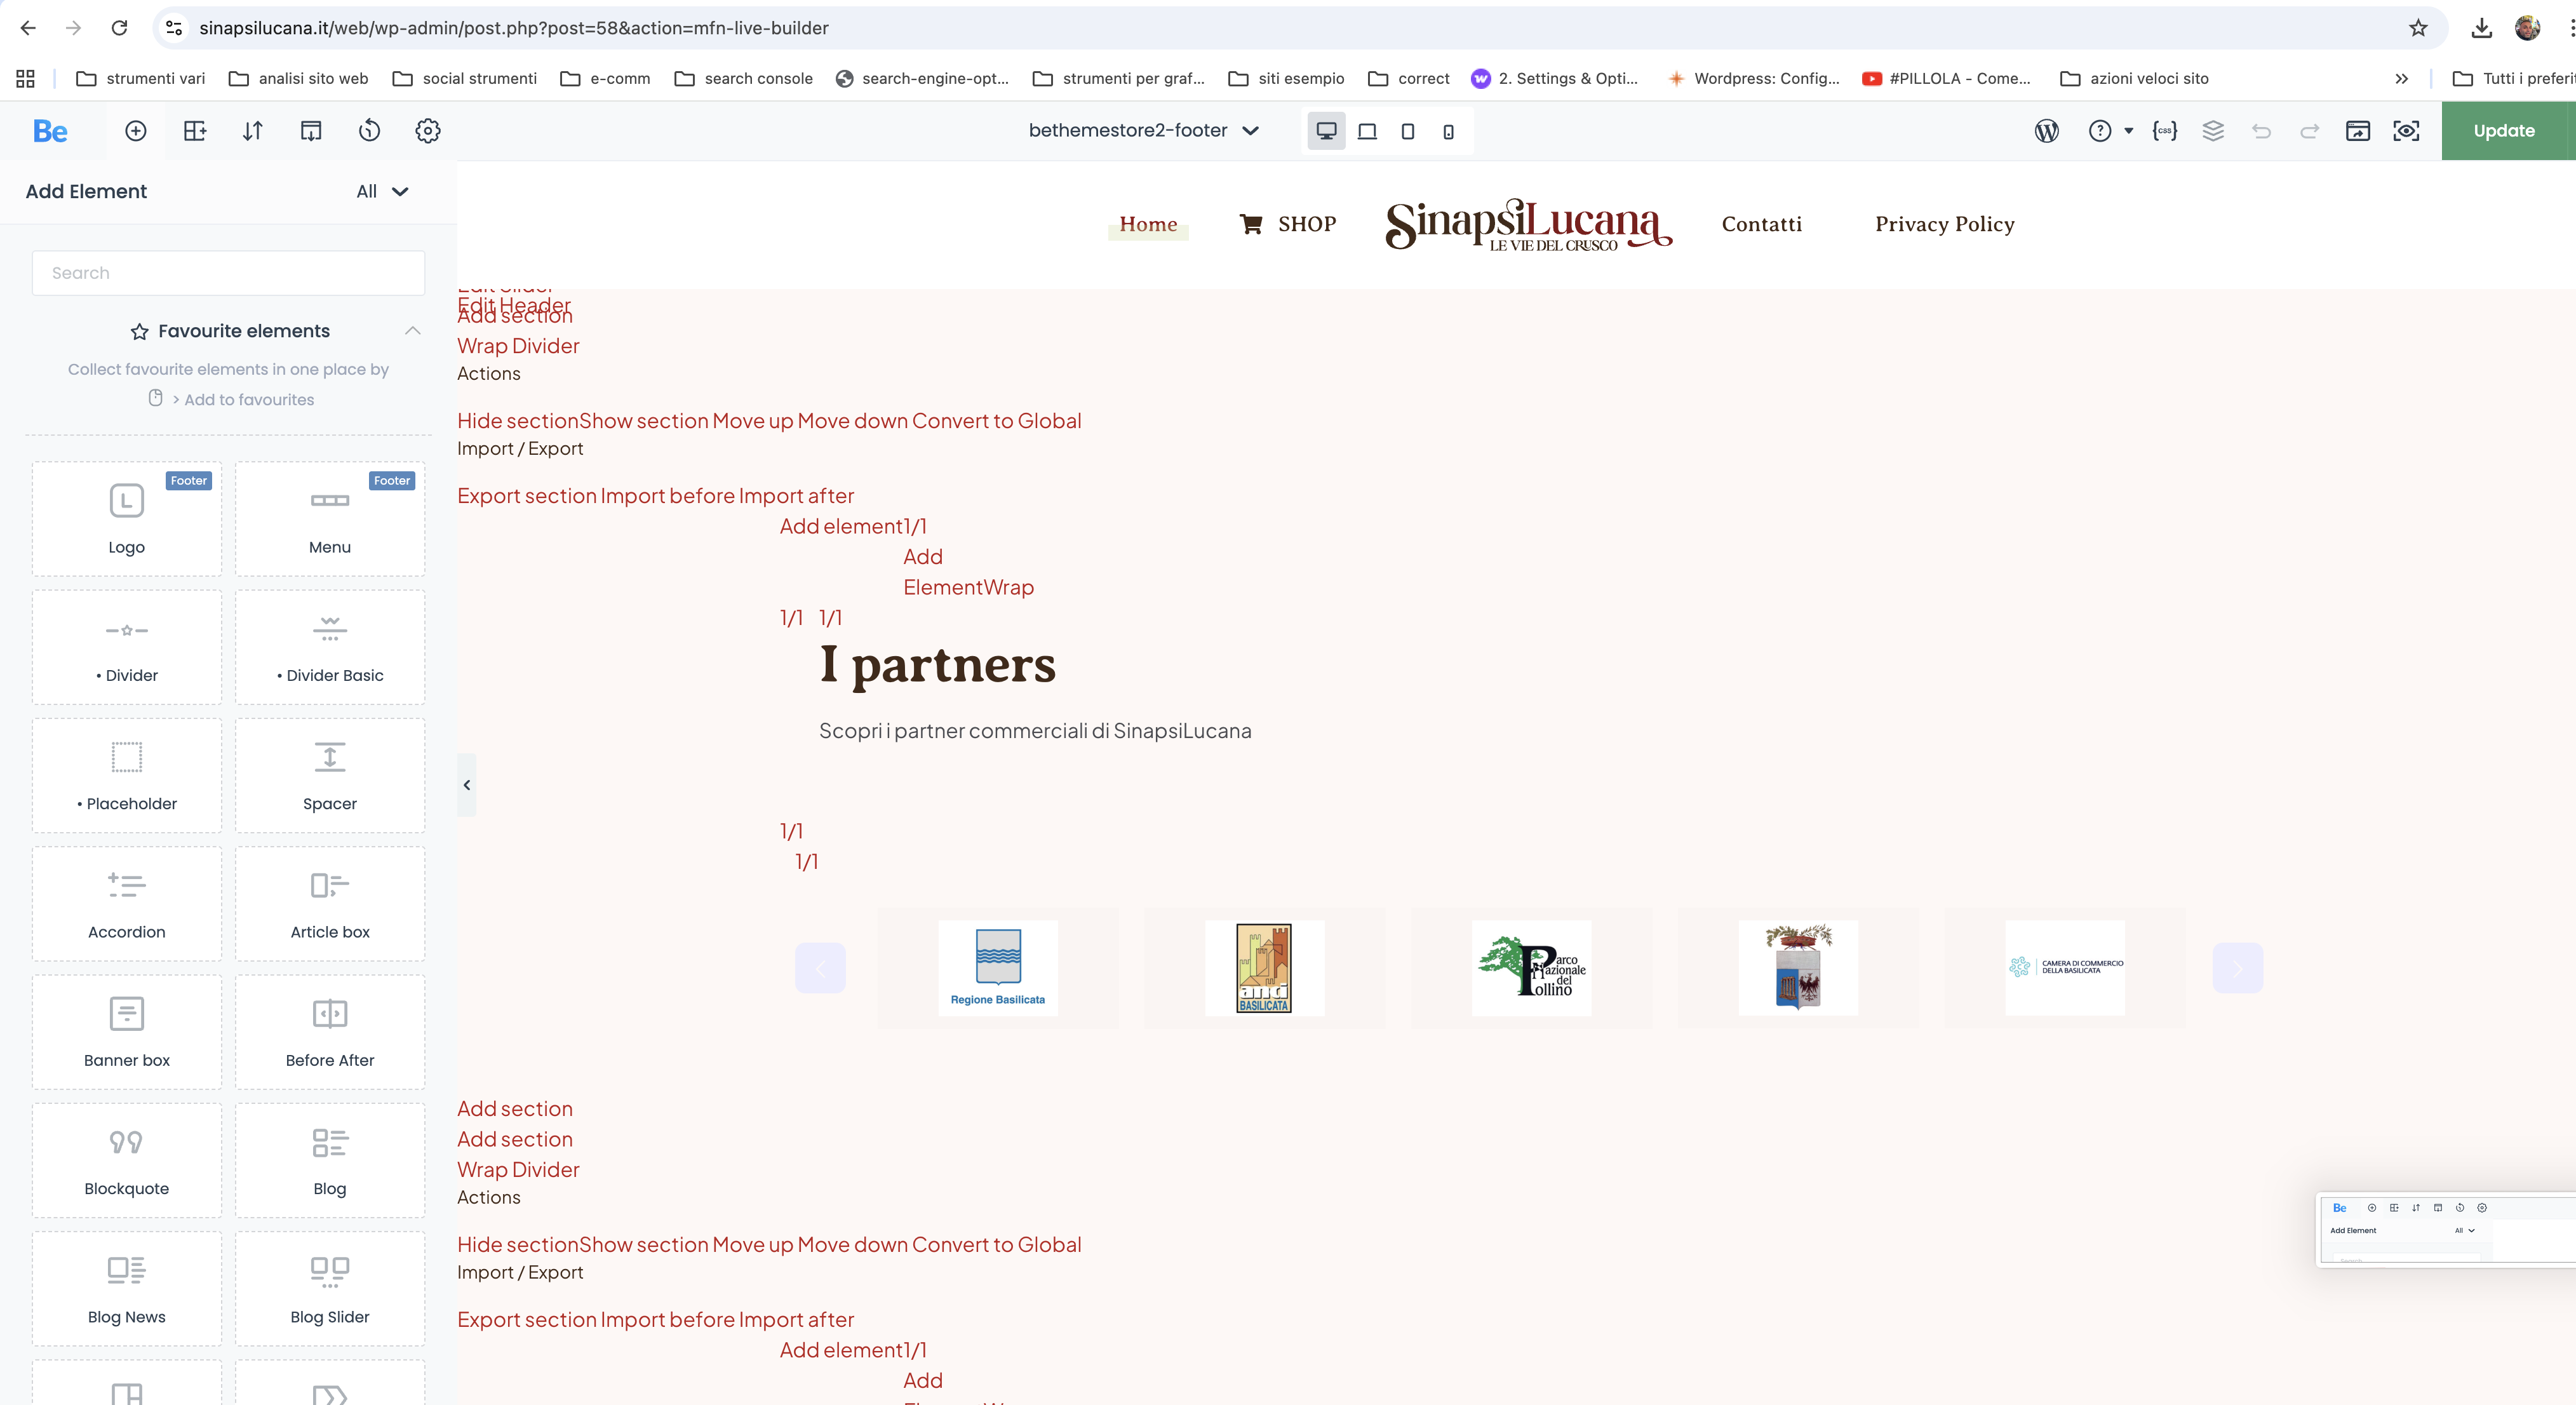
Task: Switch to mobile preview mode
Action: (x=1448, y=131)
